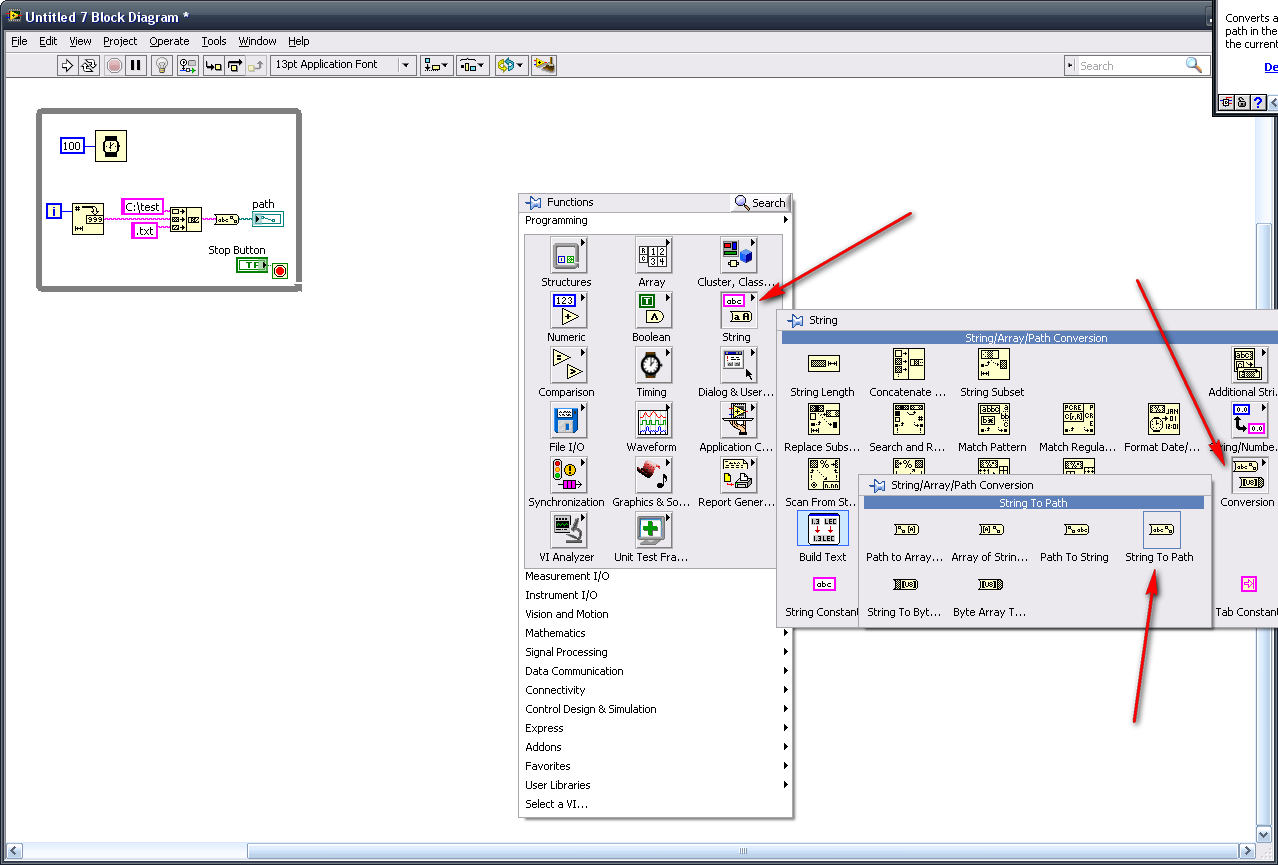Viewport: 1278px width, 865px height.
Task: Open the File menu
Action: pyautogui.click(x=19, y=41)
